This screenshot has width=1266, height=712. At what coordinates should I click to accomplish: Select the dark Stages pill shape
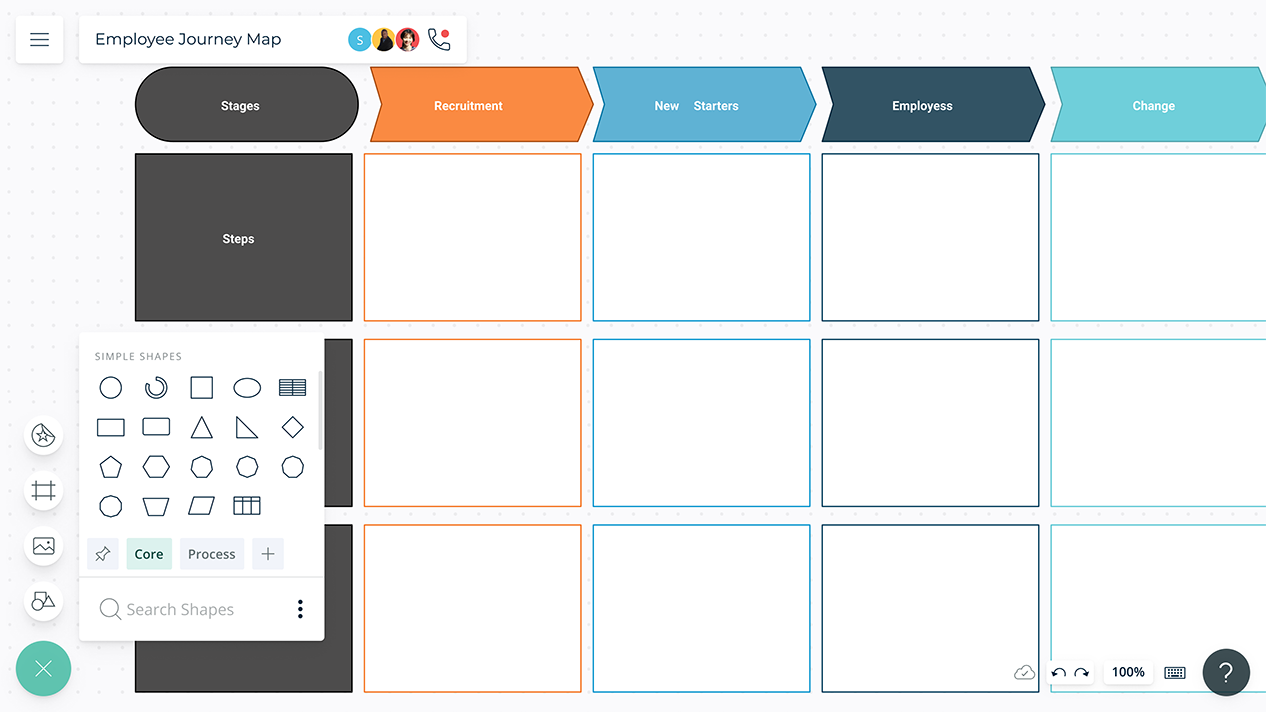click(x=247, y=105)
